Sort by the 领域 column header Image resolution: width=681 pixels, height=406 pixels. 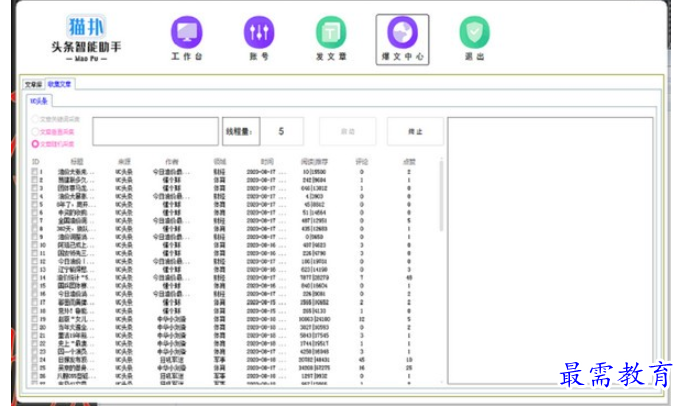tap(220, 162)
